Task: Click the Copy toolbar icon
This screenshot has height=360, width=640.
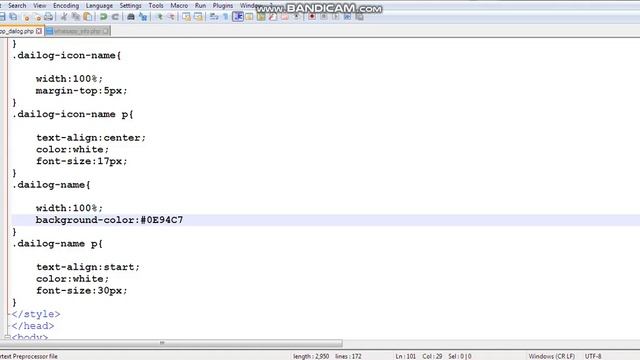Action: [76, 17]
